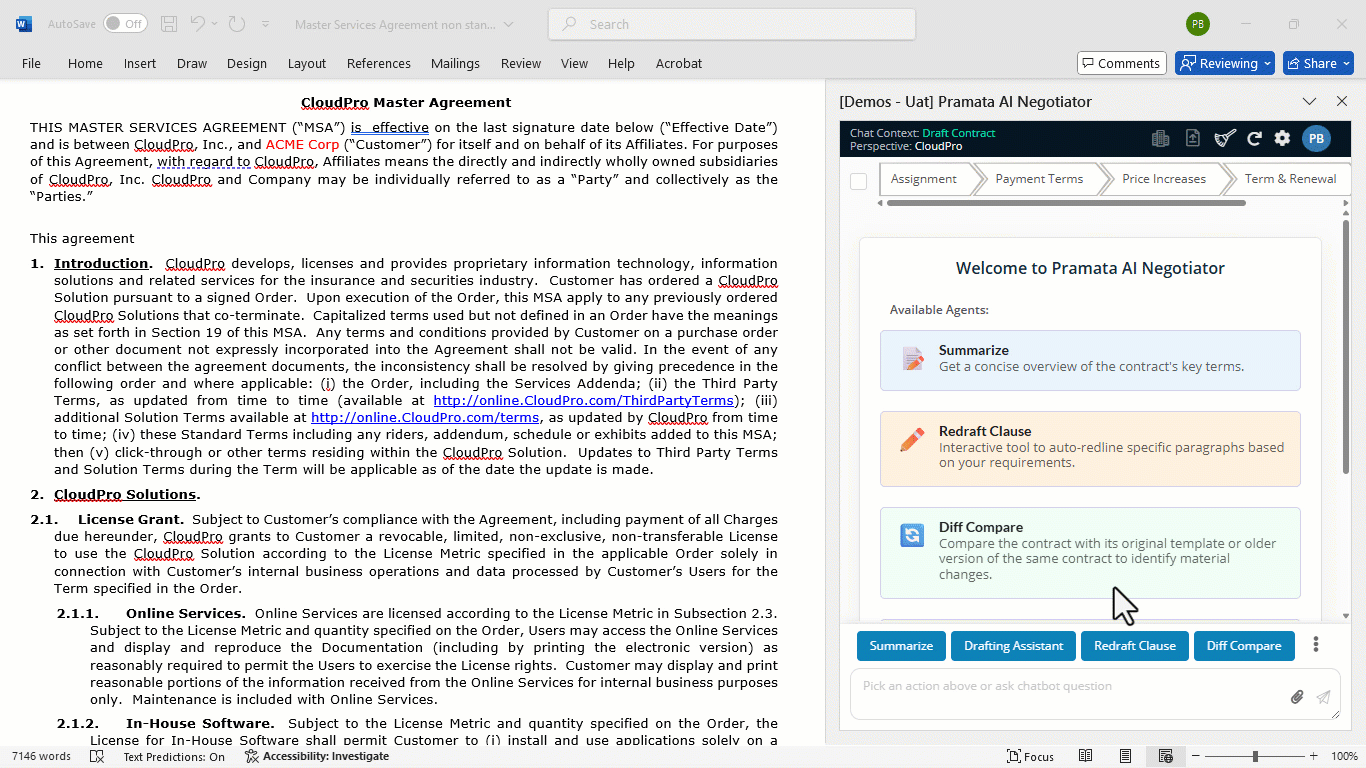Screen dimensions: 1366x768
Task: Click the zoom in plus button
Action: pyautogui.click(x=1316, y=756)
